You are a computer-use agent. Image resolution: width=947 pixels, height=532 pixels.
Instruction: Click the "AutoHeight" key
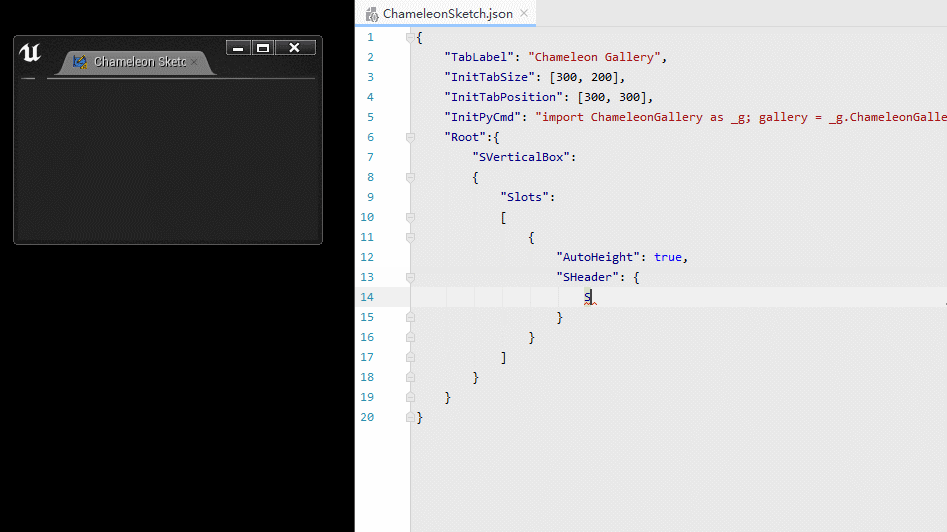pyautogui.click(x=598, y=257)
